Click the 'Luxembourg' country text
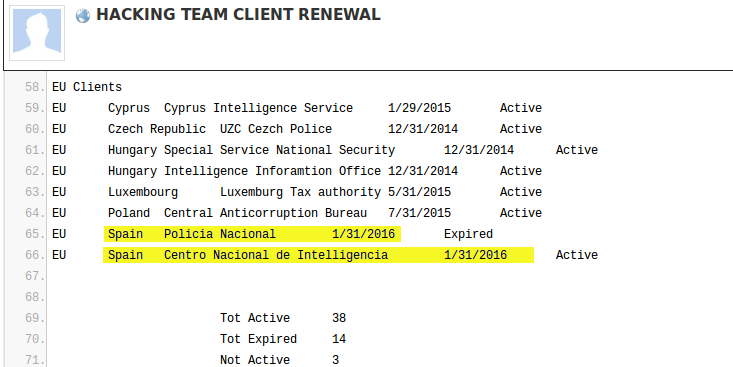The height and width of the screenshot is (367, 733). 143,192
